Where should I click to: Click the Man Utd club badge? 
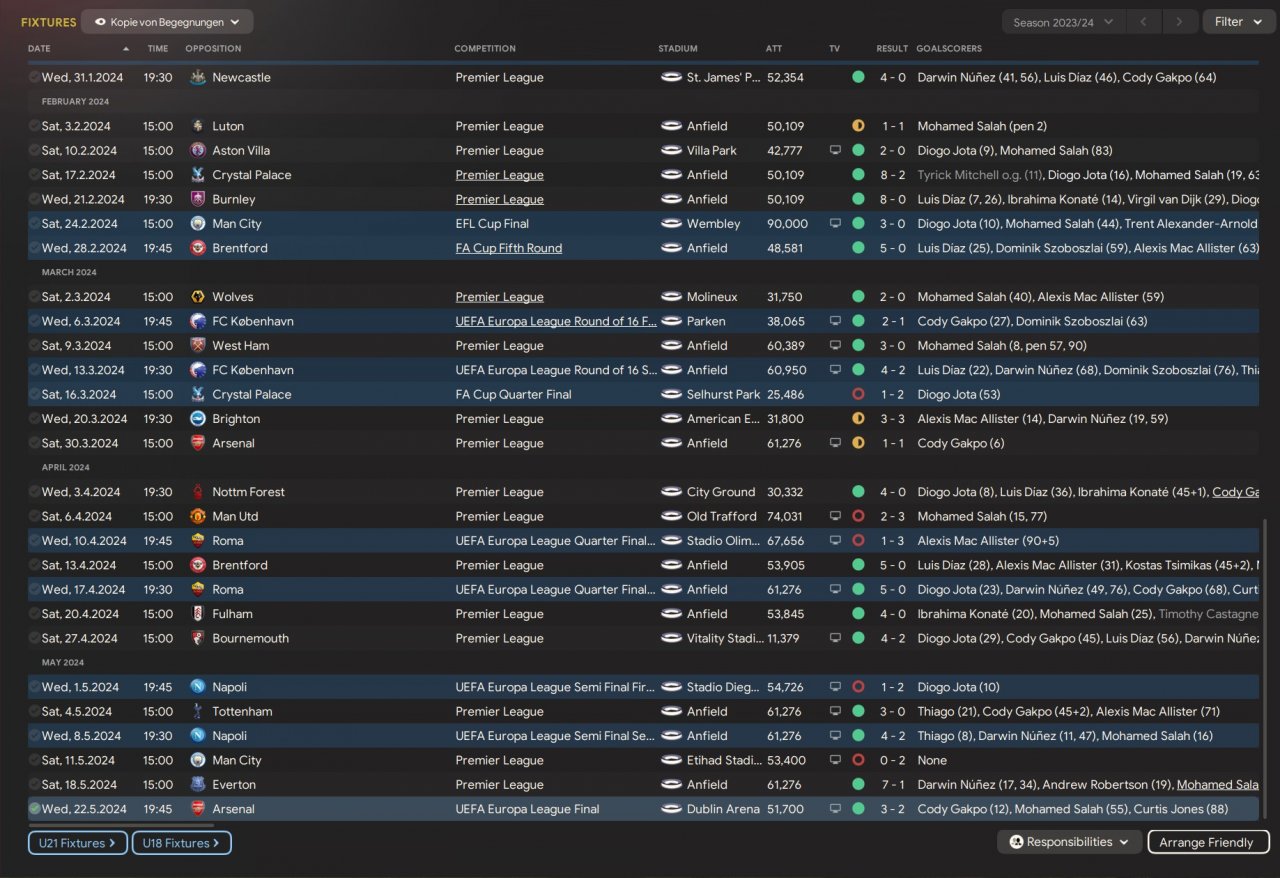pyautogui.click(x=198, y=517)
